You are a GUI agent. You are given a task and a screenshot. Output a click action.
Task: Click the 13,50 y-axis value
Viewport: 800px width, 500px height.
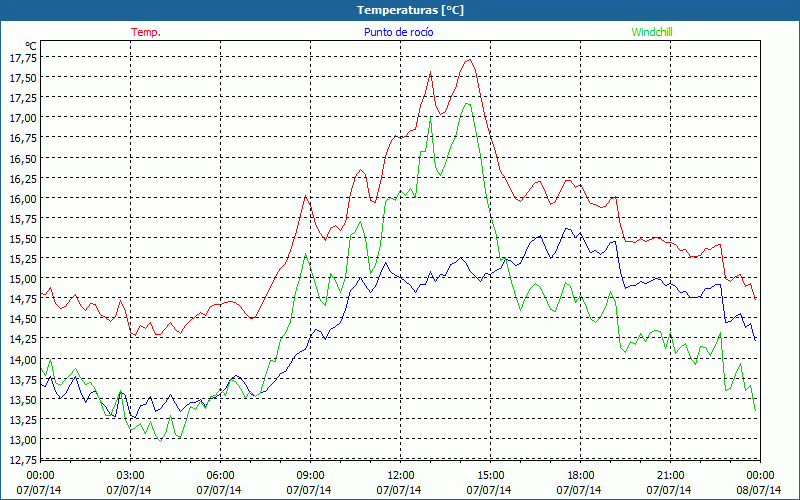click(x=23, y=399)
